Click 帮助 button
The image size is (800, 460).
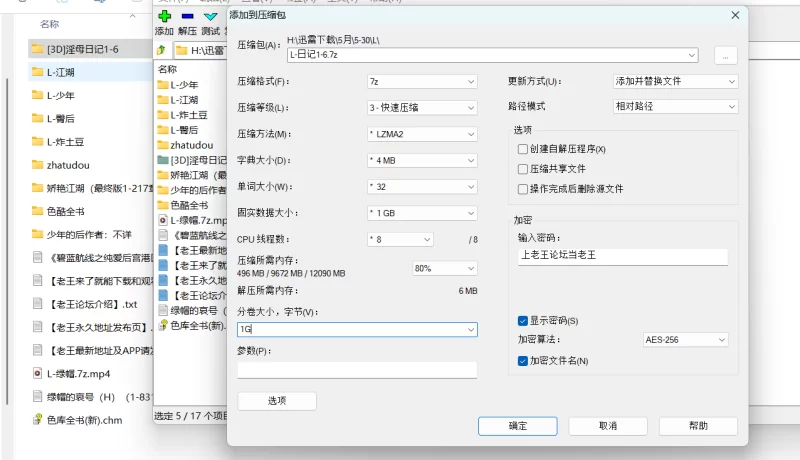tap(698, 426)
